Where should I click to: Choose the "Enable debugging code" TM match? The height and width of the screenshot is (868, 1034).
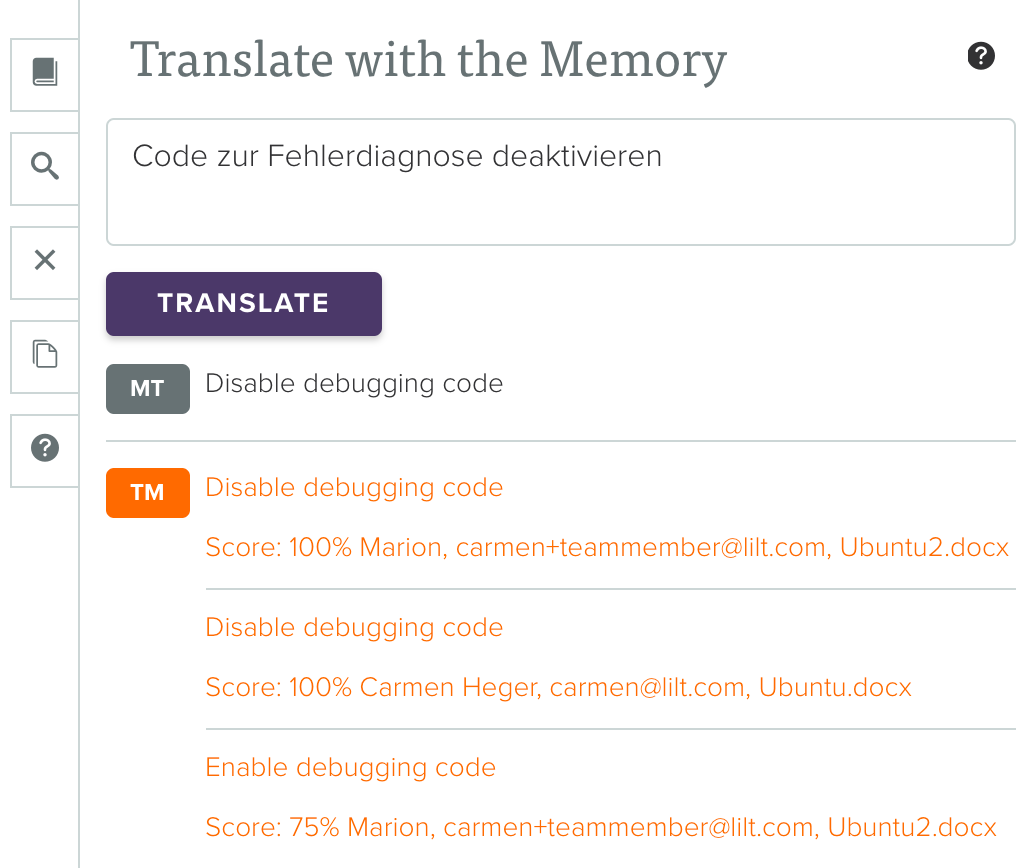point(350,768)
